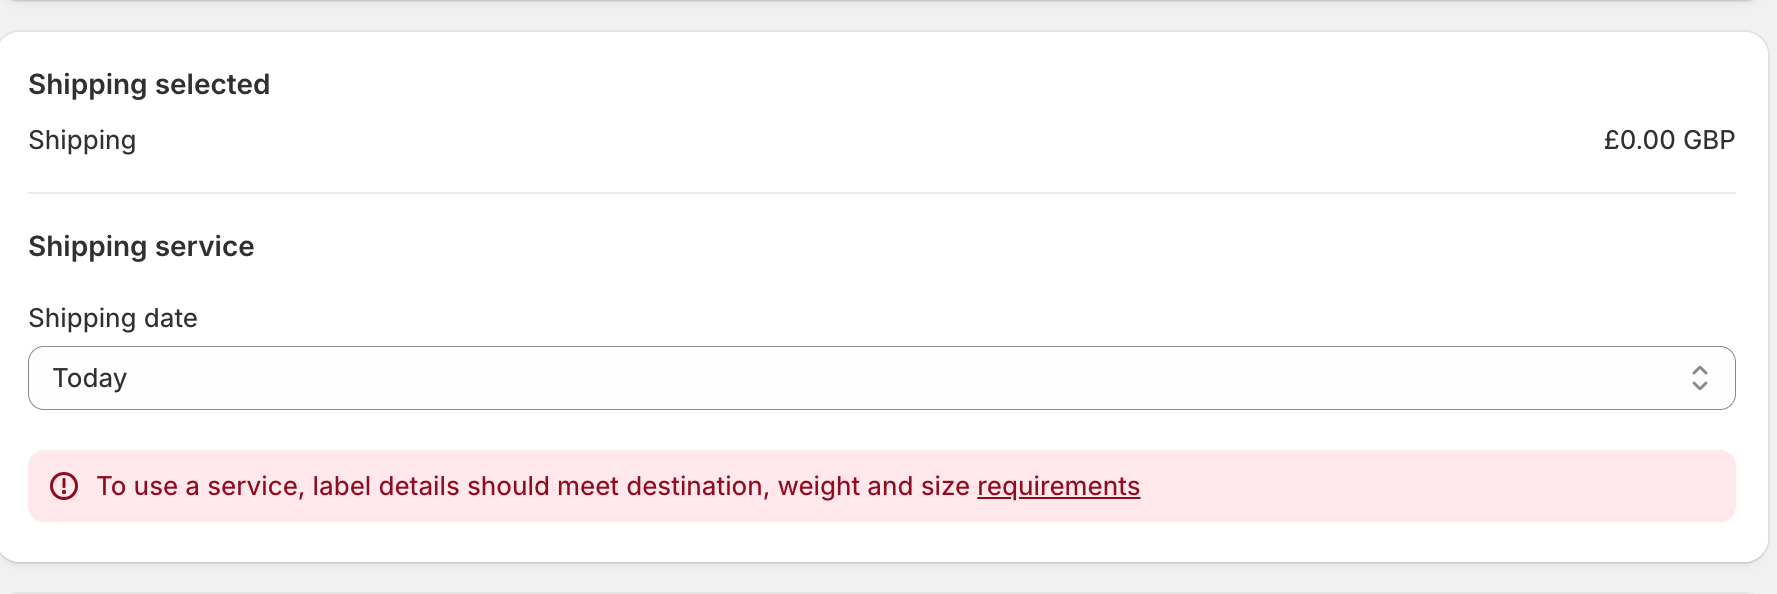Click the "Shipping selected" heading
This screenshot has width=1777, height=594.
click(x=149, y=84)
